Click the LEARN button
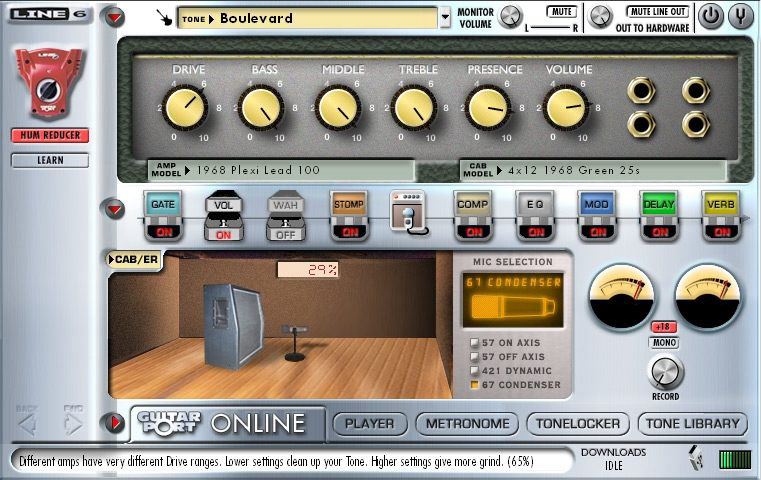The width and height of the screenshot is (761, 480). point(50,160)
